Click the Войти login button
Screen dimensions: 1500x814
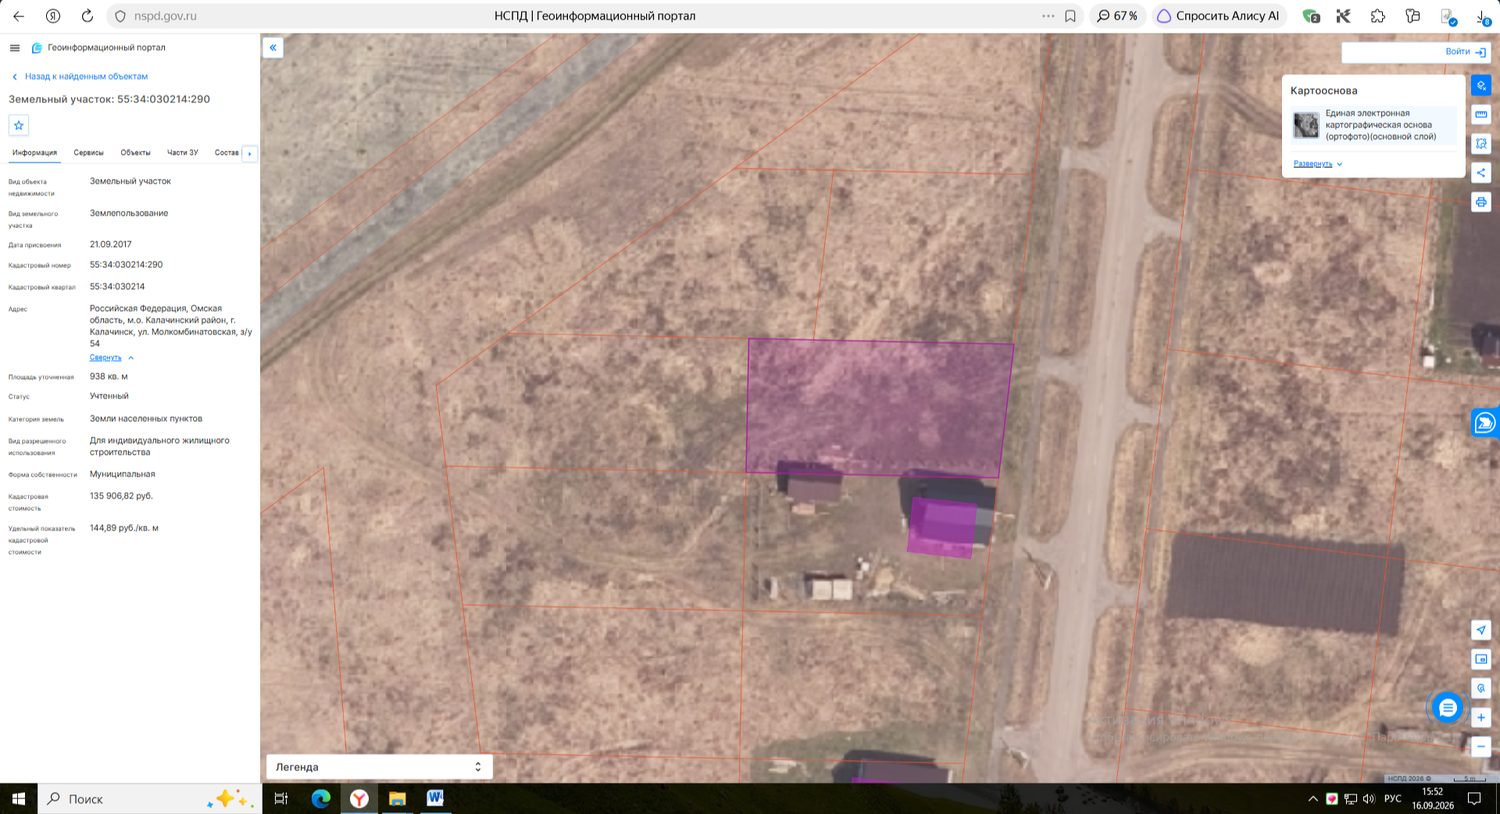(1465, 52)
